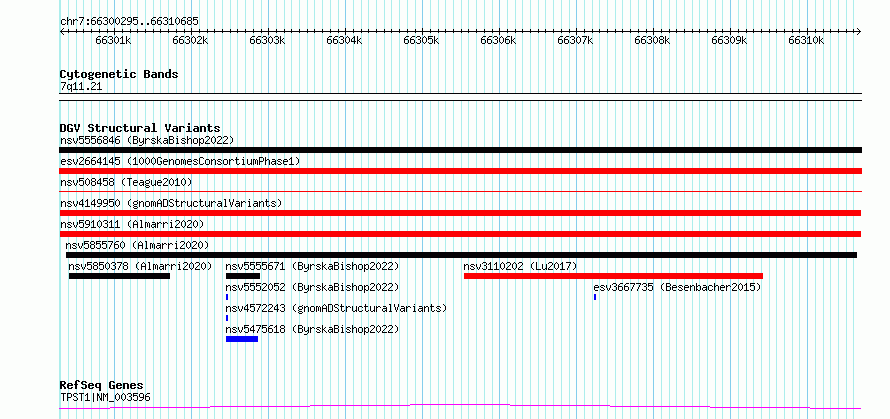This screenshot has height=419, width=890.
Task: Click the 7q11.21 cytogenetic band label
Action: 81,86
